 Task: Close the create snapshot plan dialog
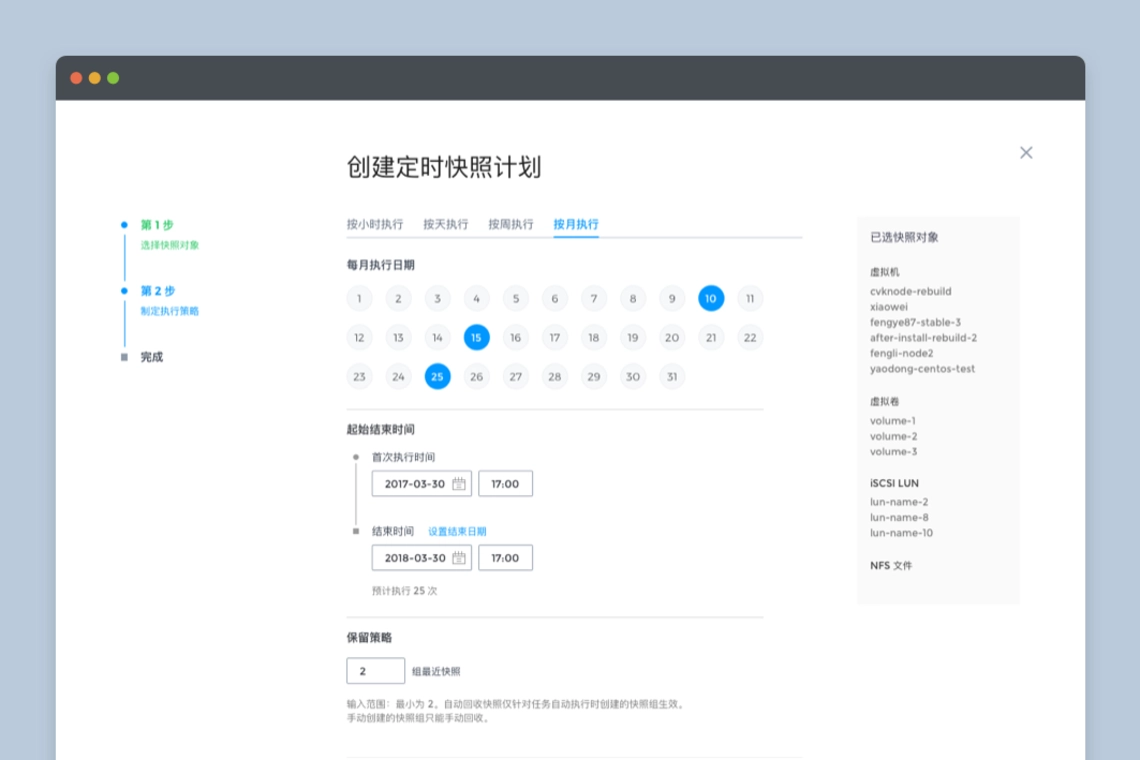1025,153
